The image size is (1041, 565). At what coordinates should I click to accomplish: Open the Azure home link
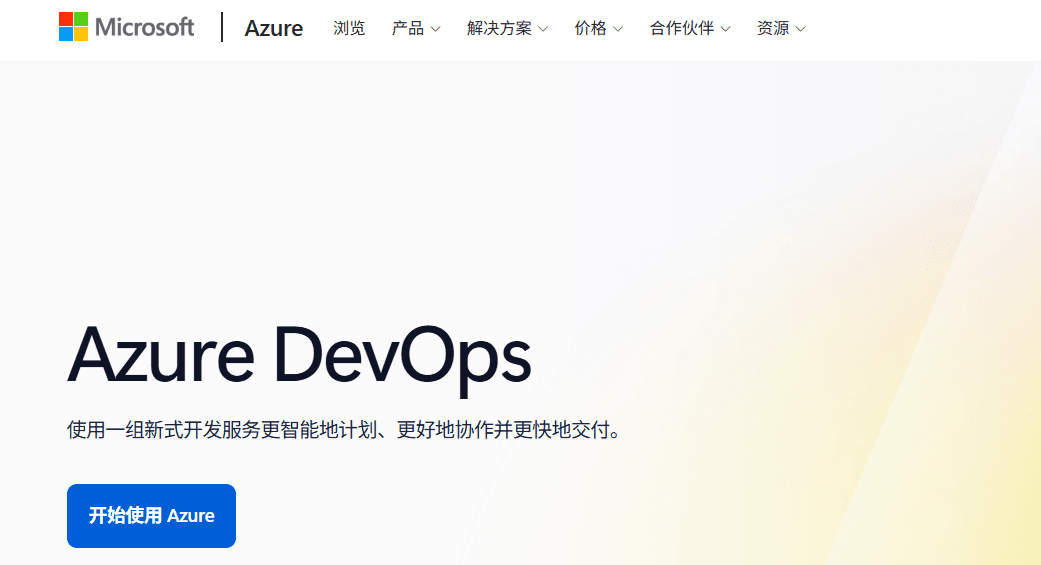click(274, 29)
